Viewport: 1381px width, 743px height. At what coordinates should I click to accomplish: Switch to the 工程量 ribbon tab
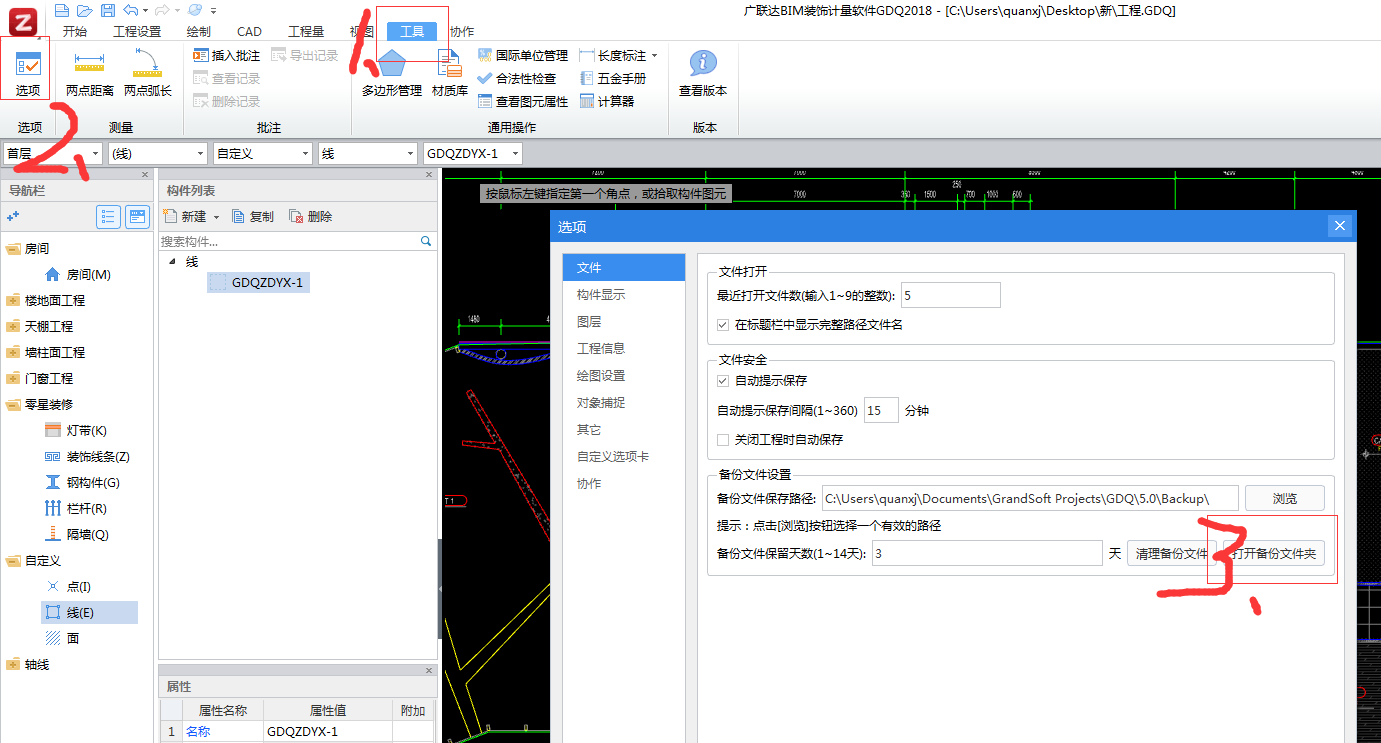(x=306, y=32)
